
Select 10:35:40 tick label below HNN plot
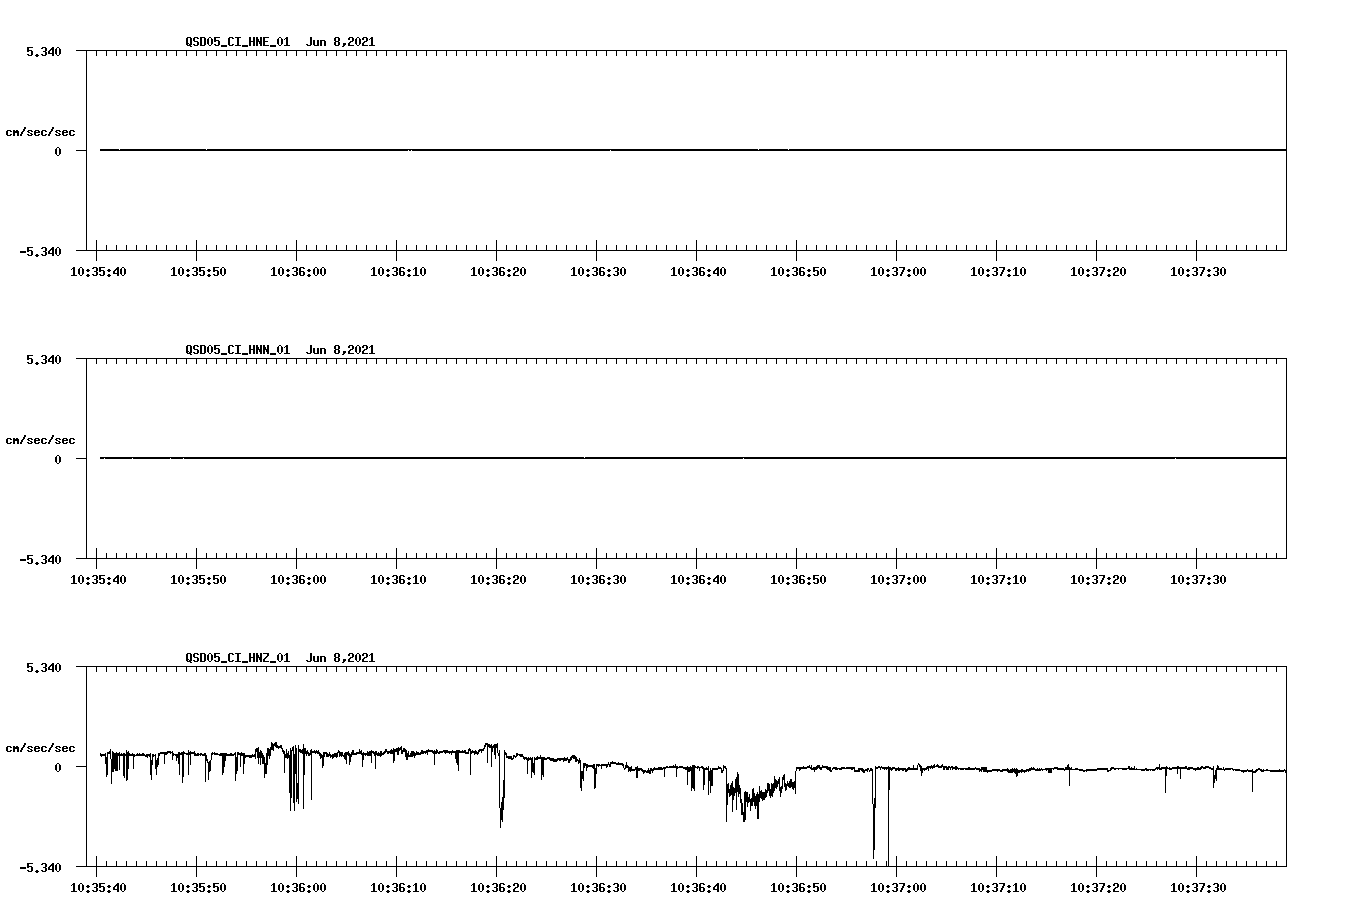click(x=98, y=580)
